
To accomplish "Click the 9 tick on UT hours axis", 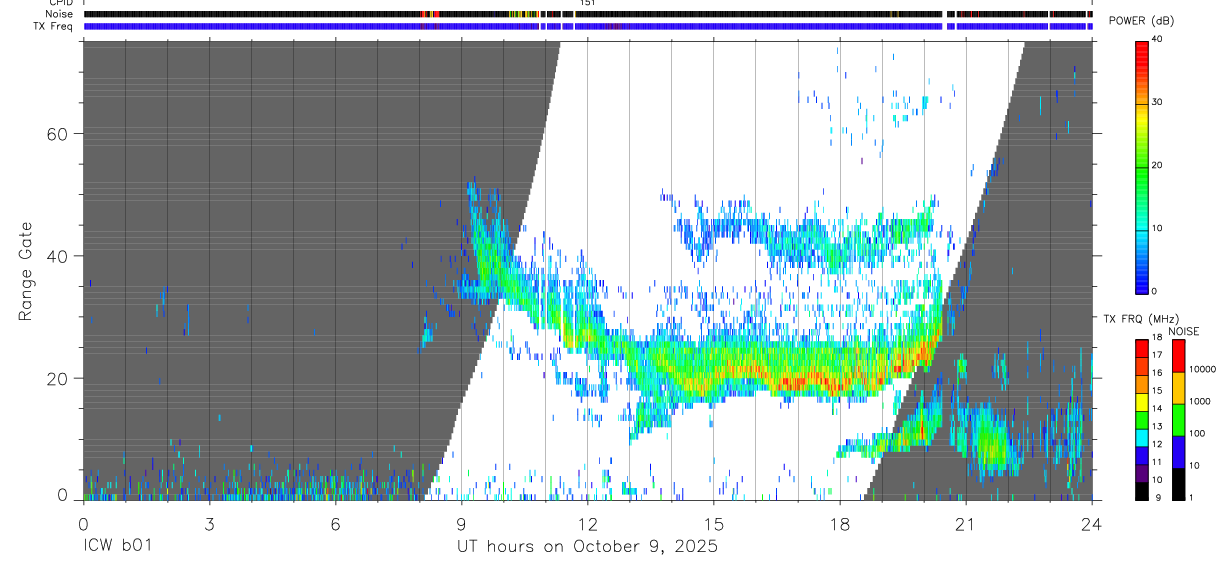I will point(461,524).
